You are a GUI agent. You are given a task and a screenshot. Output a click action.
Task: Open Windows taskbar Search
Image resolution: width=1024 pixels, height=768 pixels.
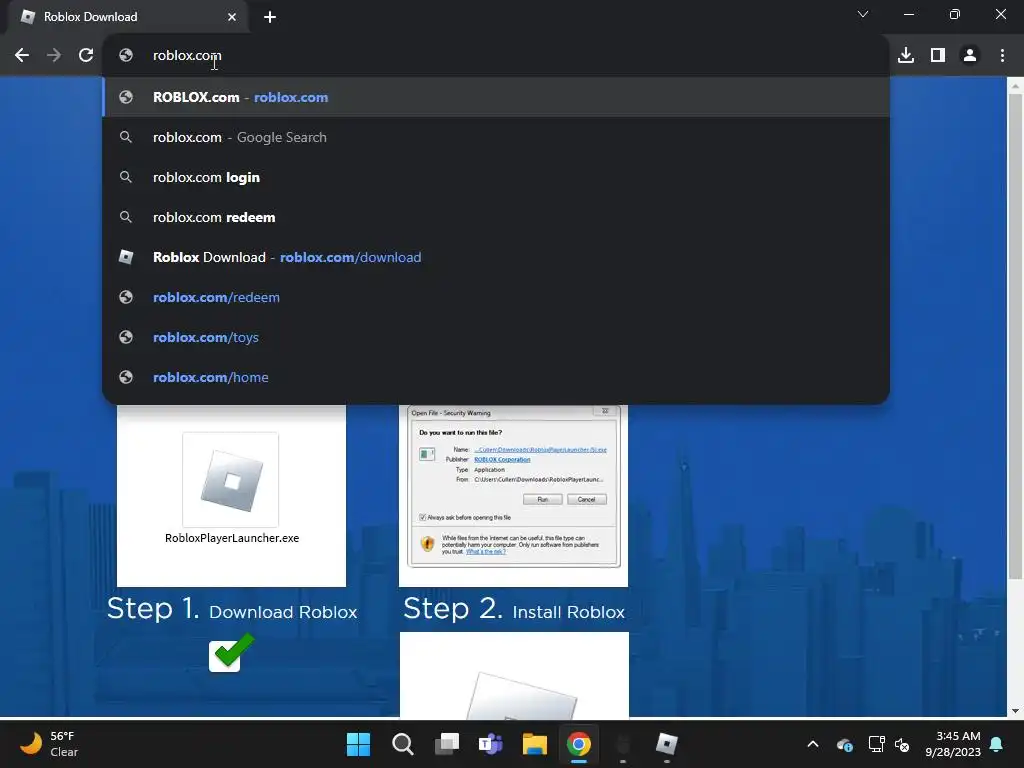pos(402,744)
